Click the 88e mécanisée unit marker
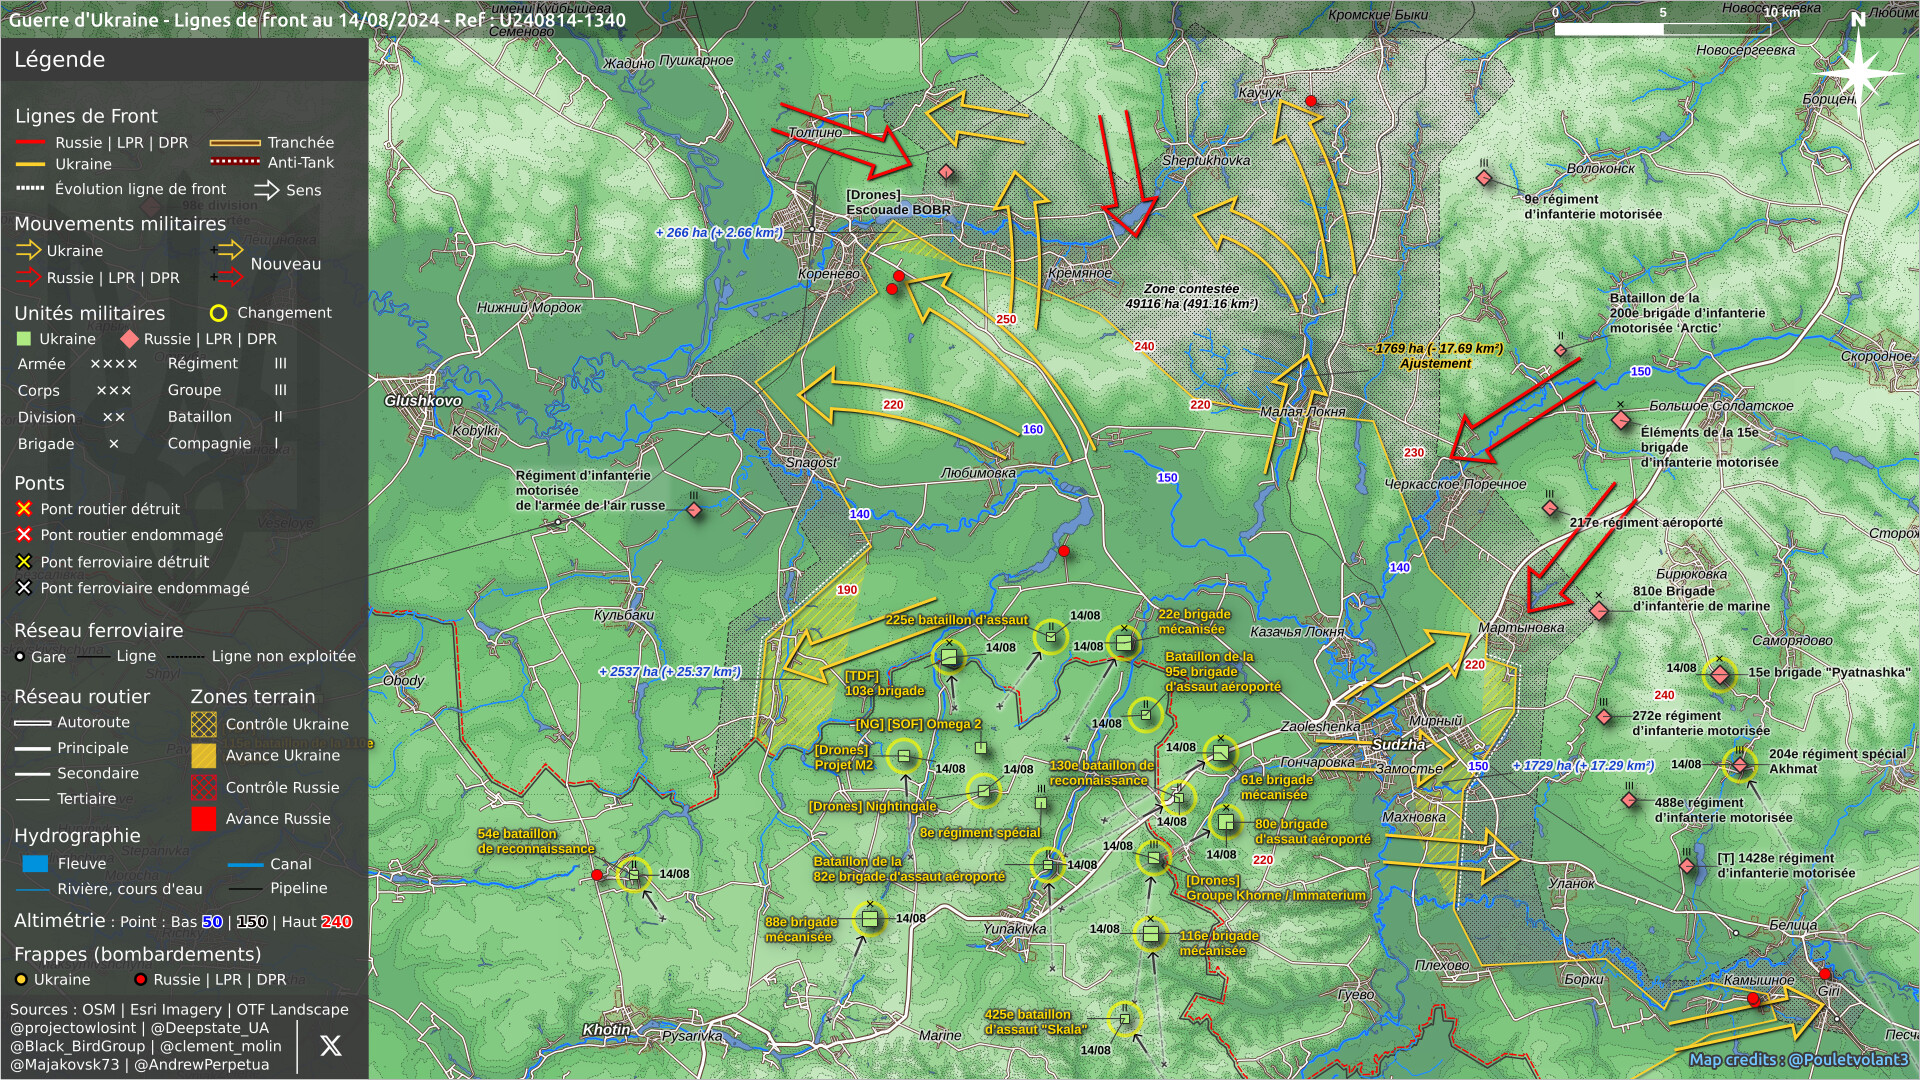Image resolution: width=1920 pixels, height=1080 pixels. [x=869, y=918]
